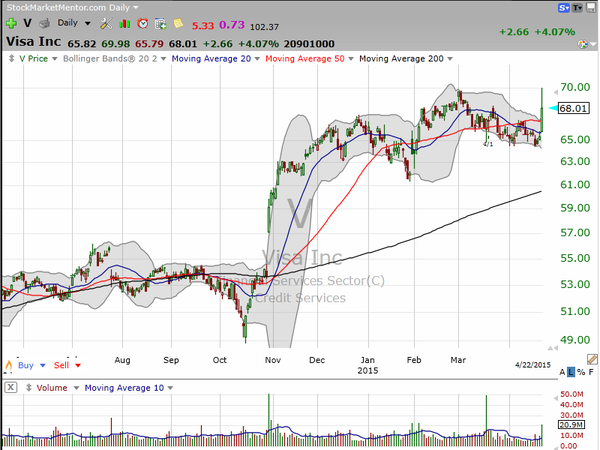Click the 20901000 volume figure

(x=309, y=44)
